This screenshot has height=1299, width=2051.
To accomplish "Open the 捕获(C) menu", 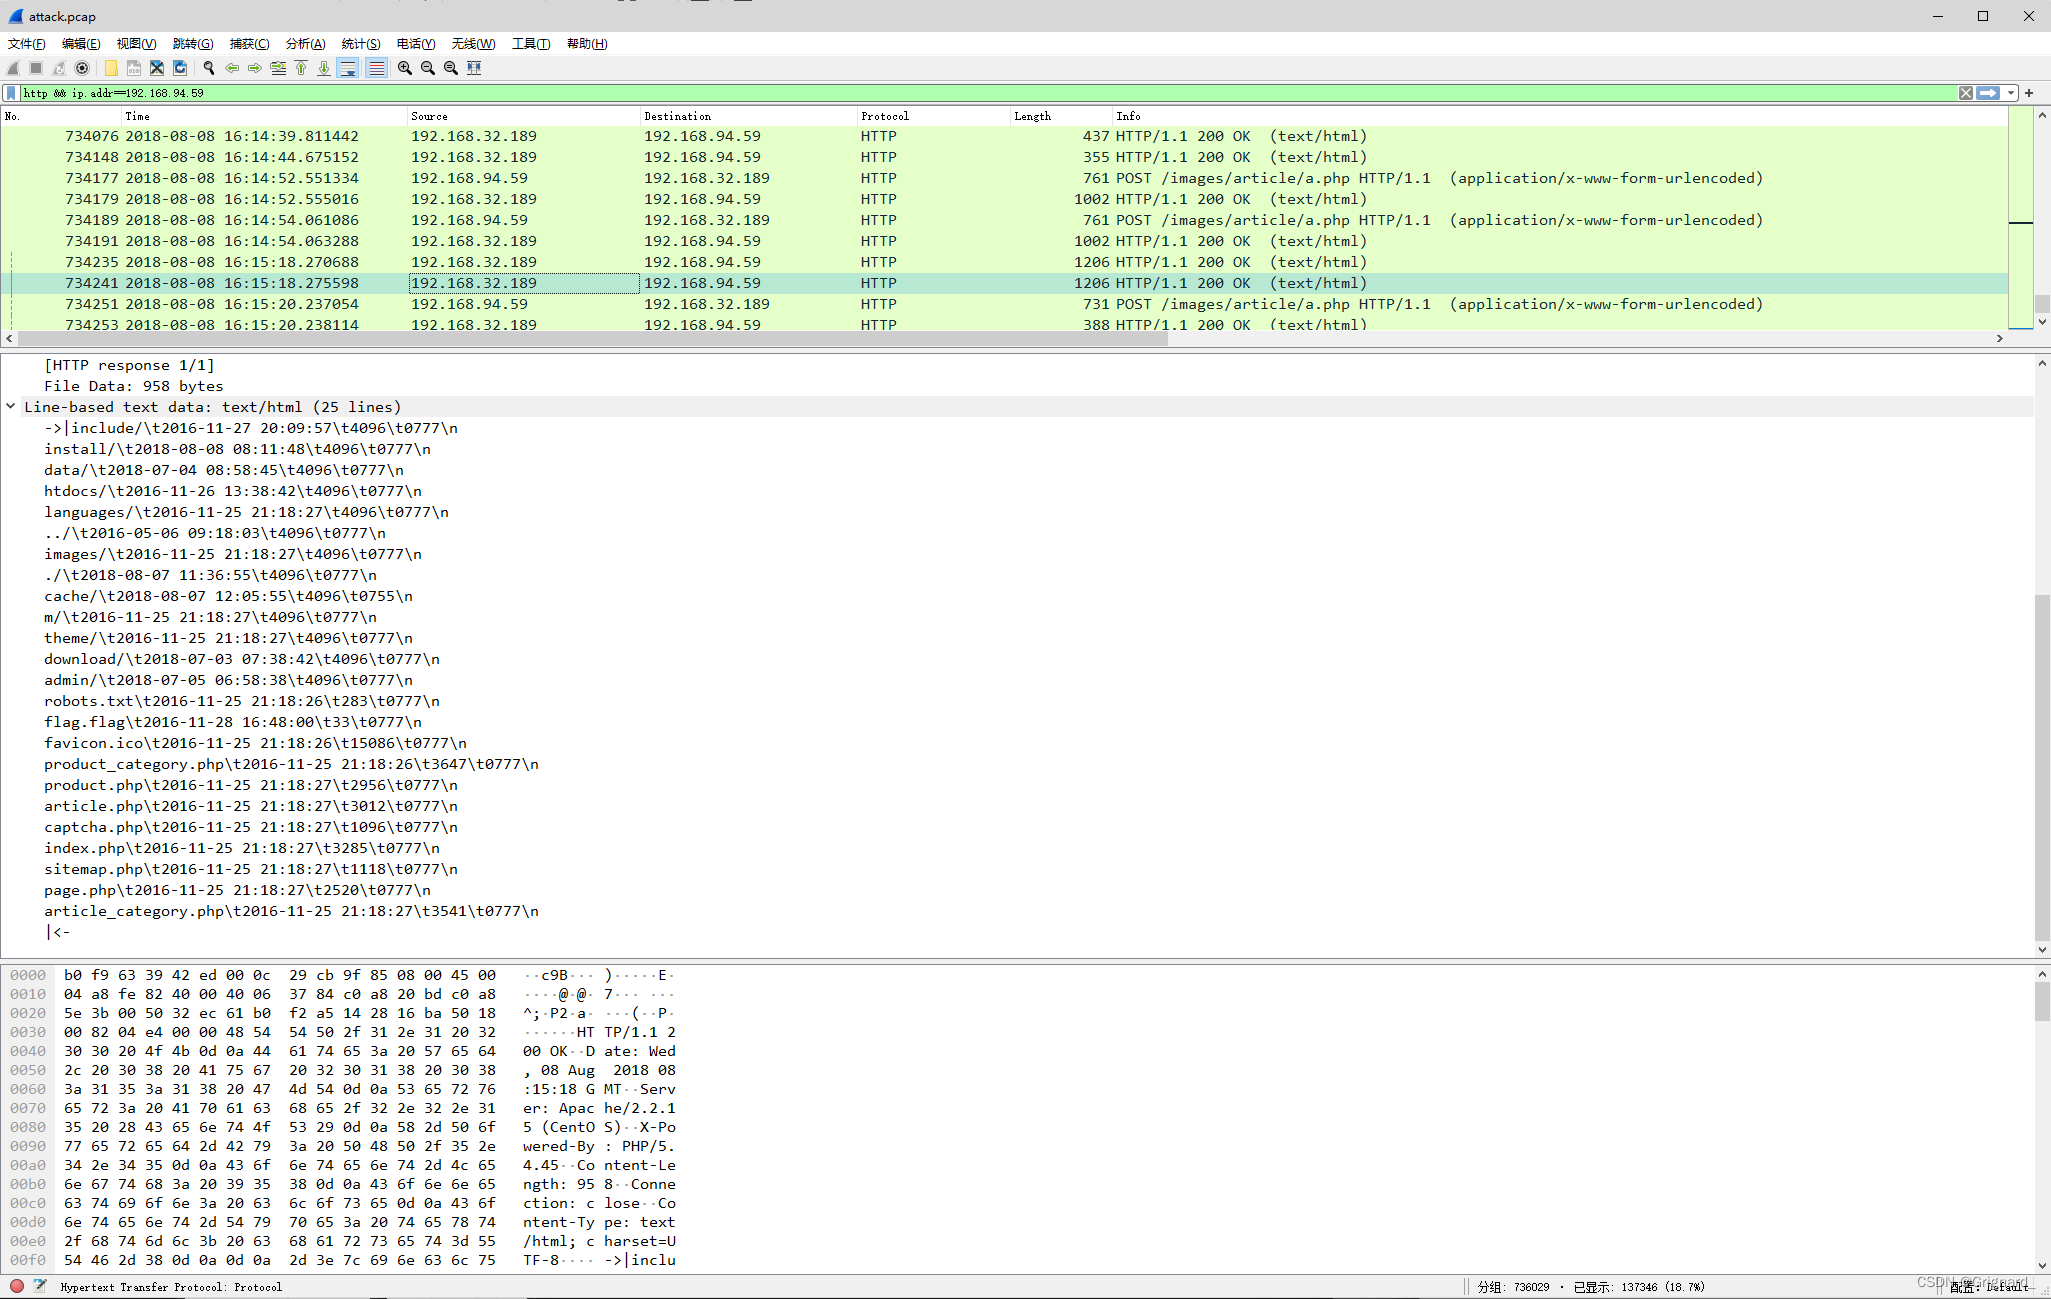I will tap(249, 43).
